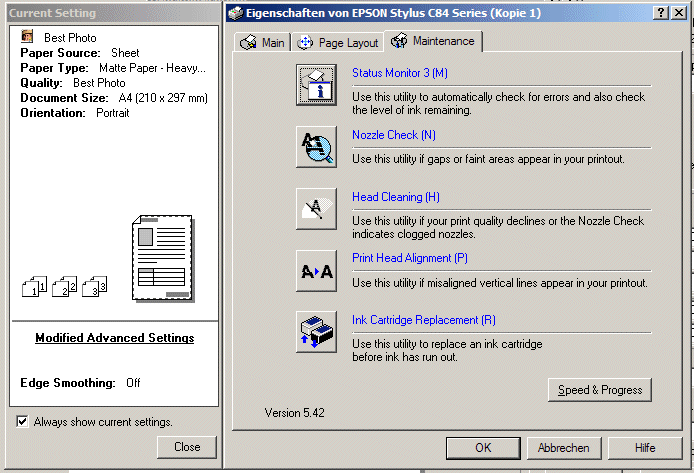Click collate pages icon numbered 3
Viewport: 694px width, 473px height.
(95, 287)
